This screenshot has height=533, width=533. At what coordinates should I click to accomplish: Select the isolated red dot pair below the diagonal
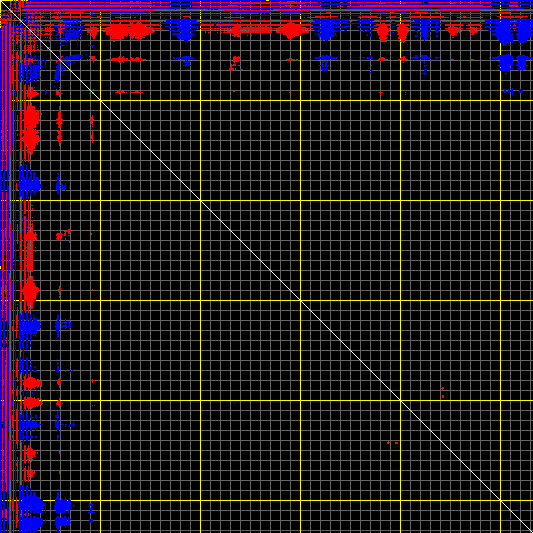tap(392, 443)
